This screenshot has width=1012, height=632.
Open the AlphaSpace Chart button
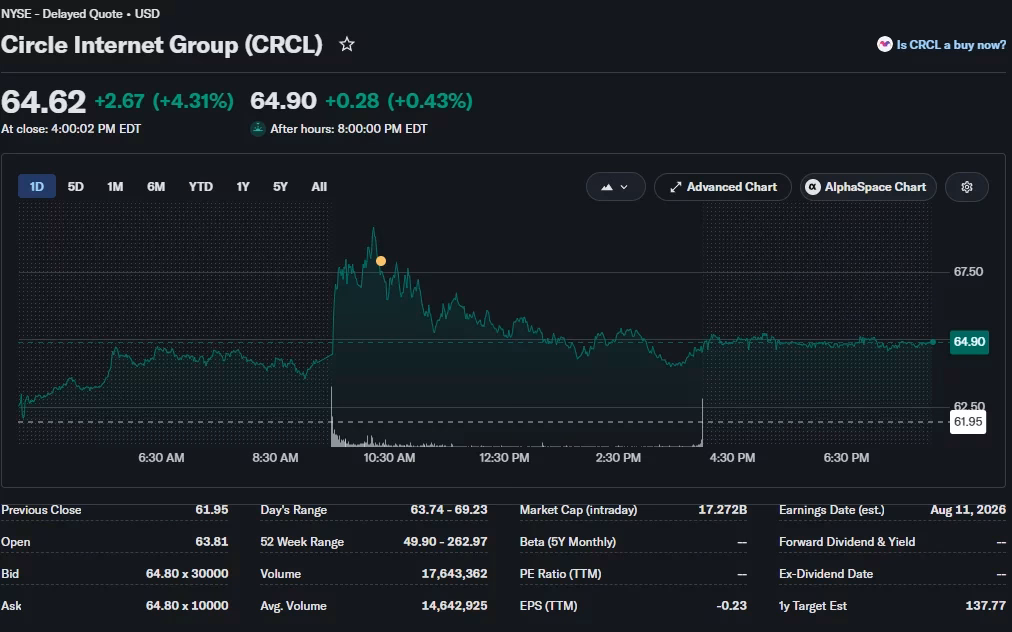coord(868,187)
